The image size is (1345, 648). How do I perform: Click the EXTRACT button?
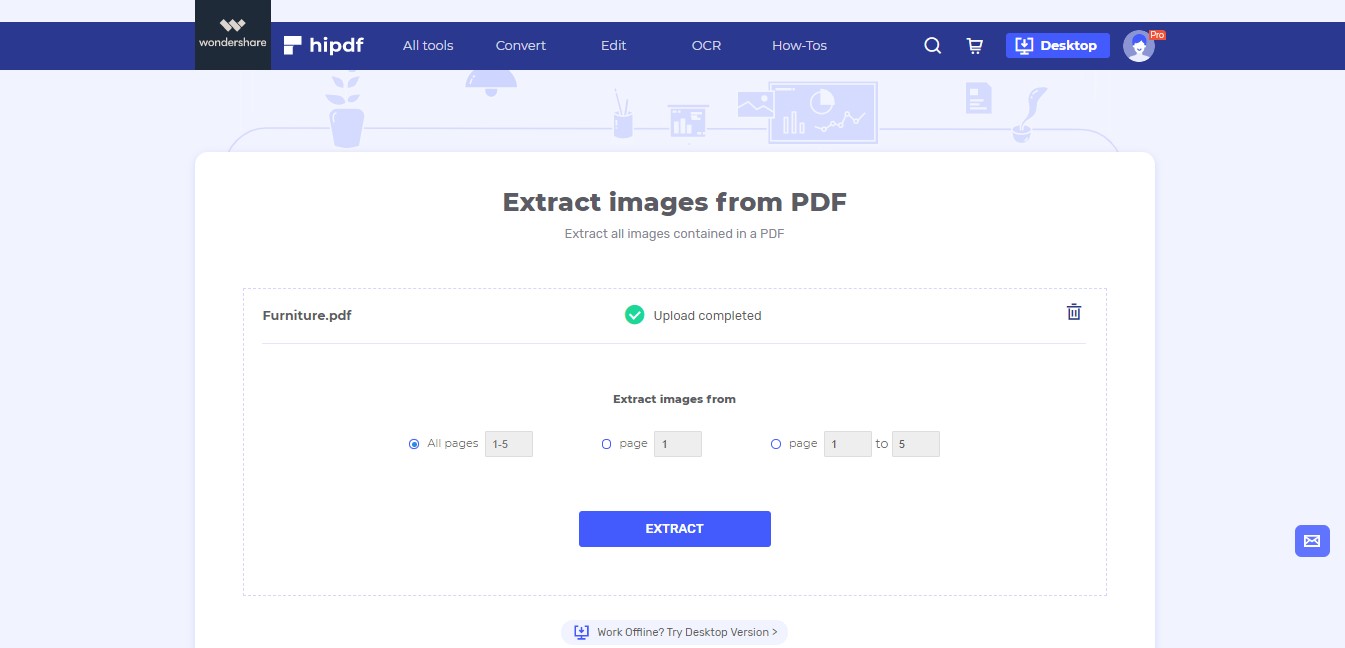[x=675, y=529]
